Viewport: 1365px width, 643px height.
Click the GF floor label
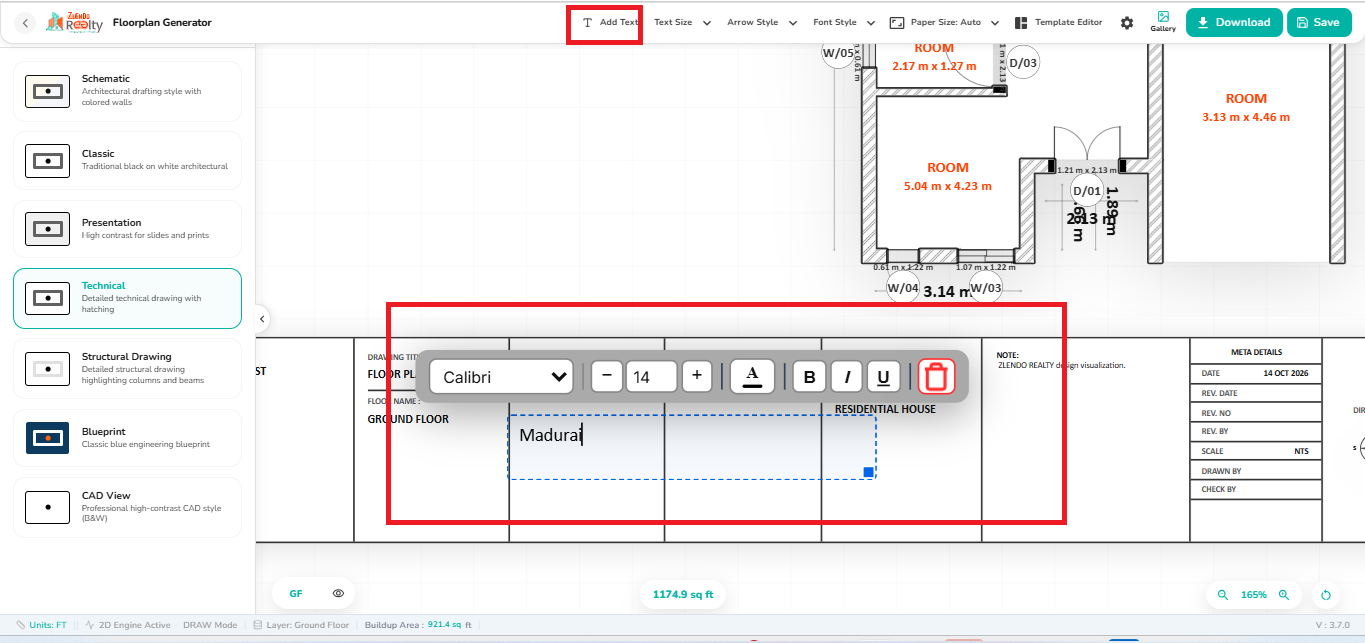click(296, 594)
